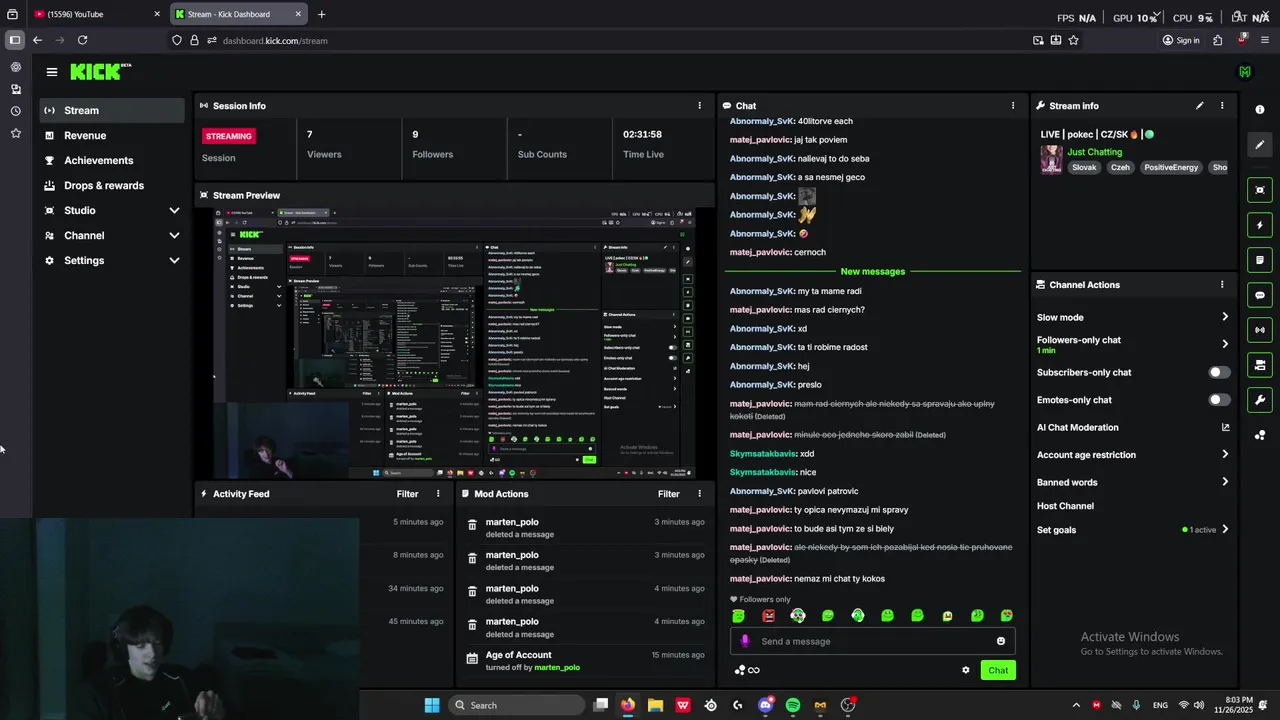Image resolution: width=1280 pixels, height=720 pixels.
Task: Click marten_polo in the Age of Account entry
Action: [x=557, y=667]
